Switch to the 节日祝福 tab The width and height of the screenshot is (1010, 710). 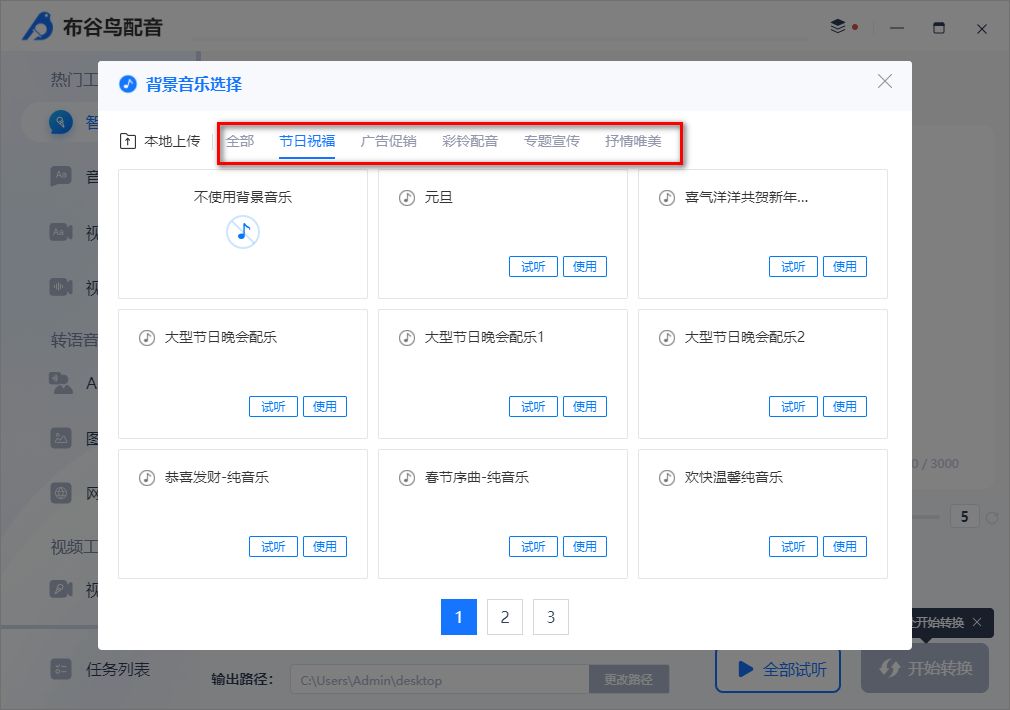(x=307, y=141)
